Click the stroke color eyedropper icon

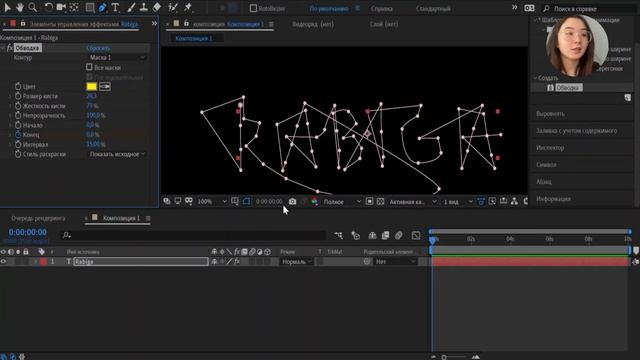[105, 87]
